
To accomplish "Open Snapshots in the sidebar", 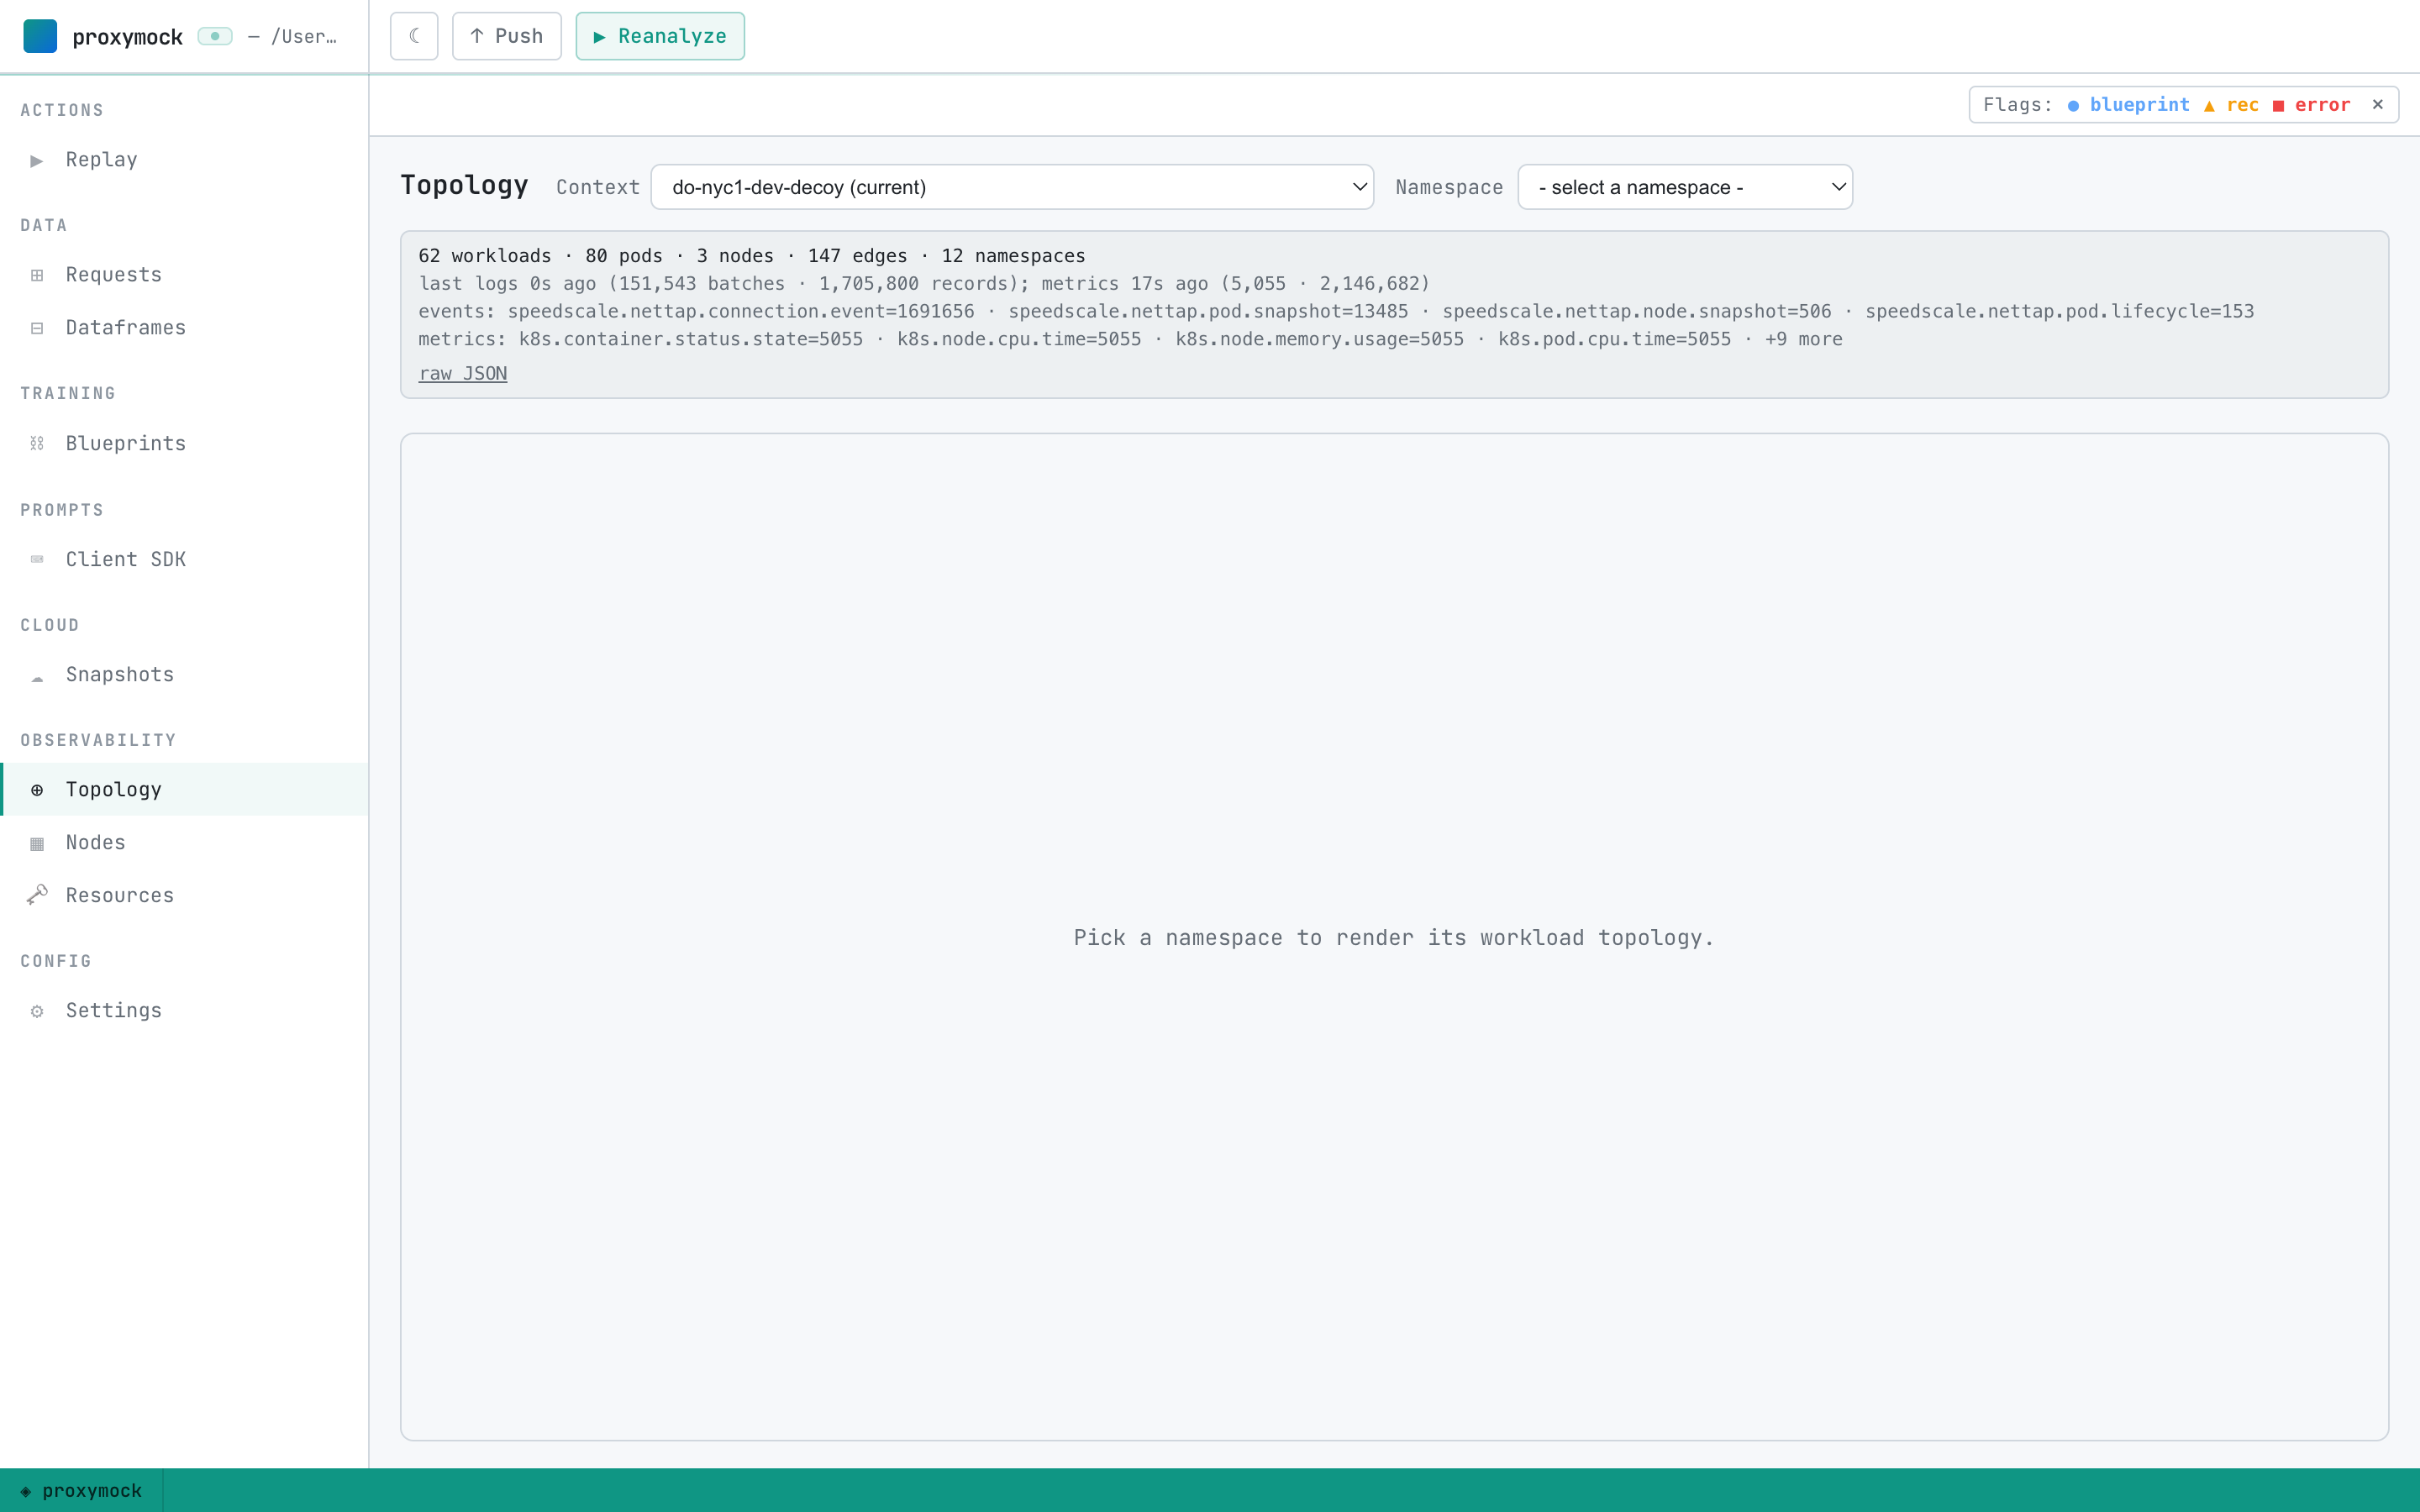I will (184, 674).
